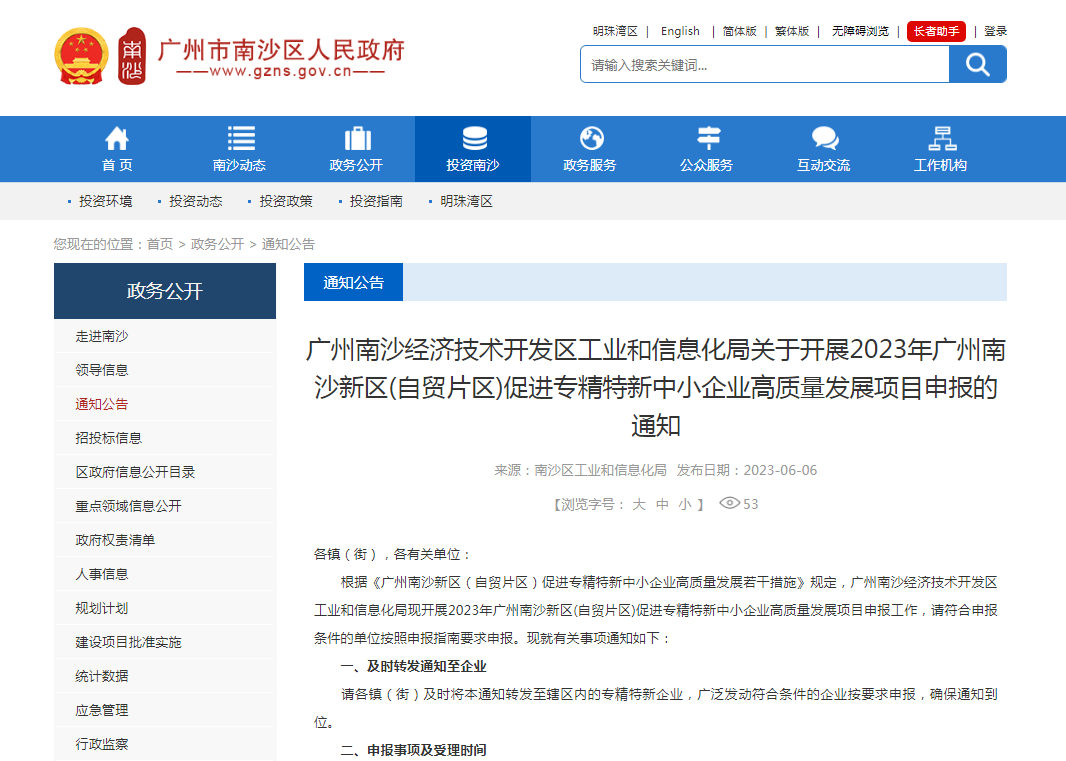Click heading 二、申报事项及受理时间
Viewport: 1066px width, 761px height.
[413, 750]
